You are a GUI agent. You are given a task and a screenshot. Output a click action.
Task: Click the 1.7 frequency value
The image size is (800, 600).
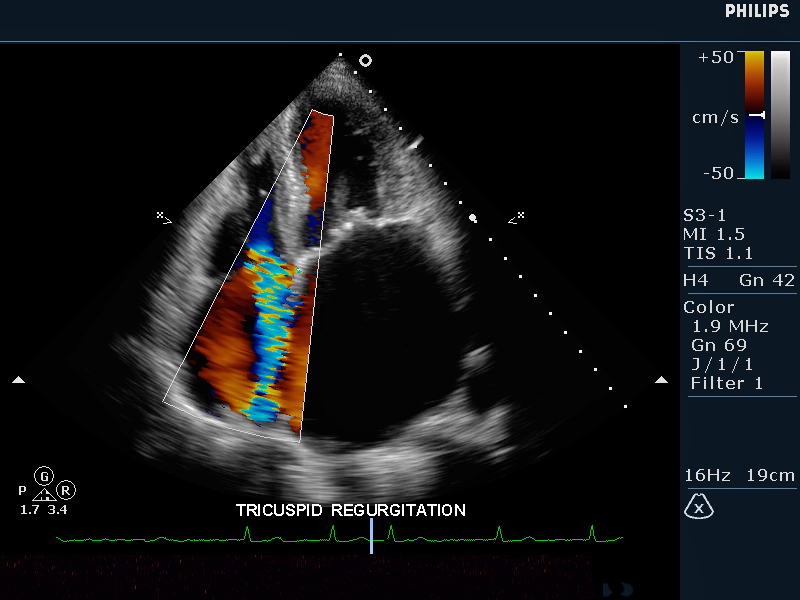point(29,510)
